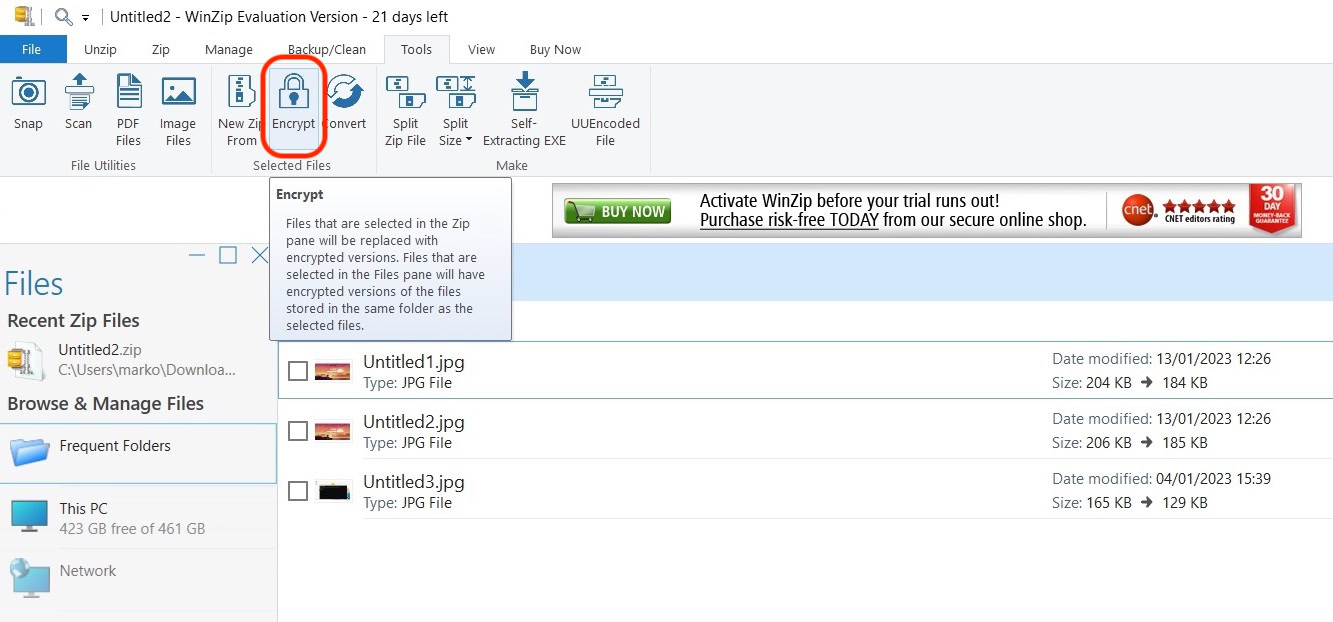Open the Buy Now tab
The width and height of the screenshot is (1333, 622).
point(555,49)
